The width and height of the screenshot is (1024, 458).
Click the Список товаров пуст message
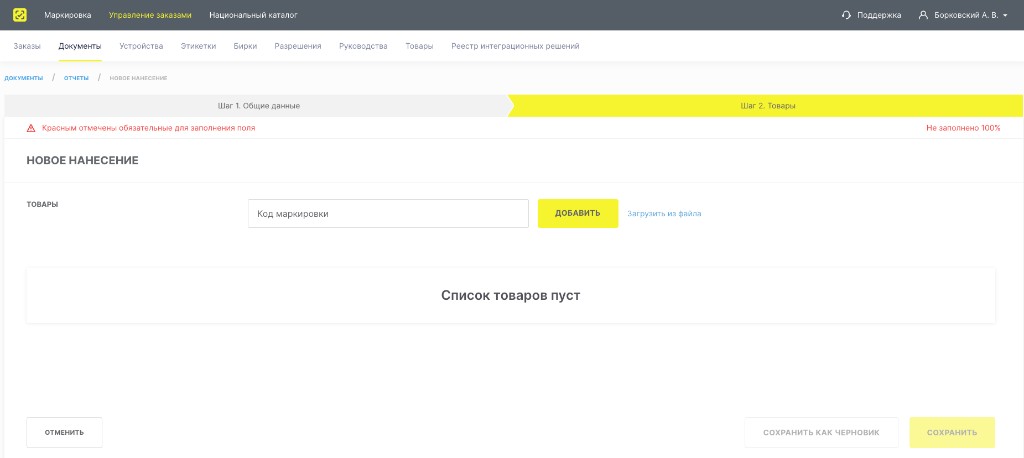pyautogui.click(x=511, y=295)
